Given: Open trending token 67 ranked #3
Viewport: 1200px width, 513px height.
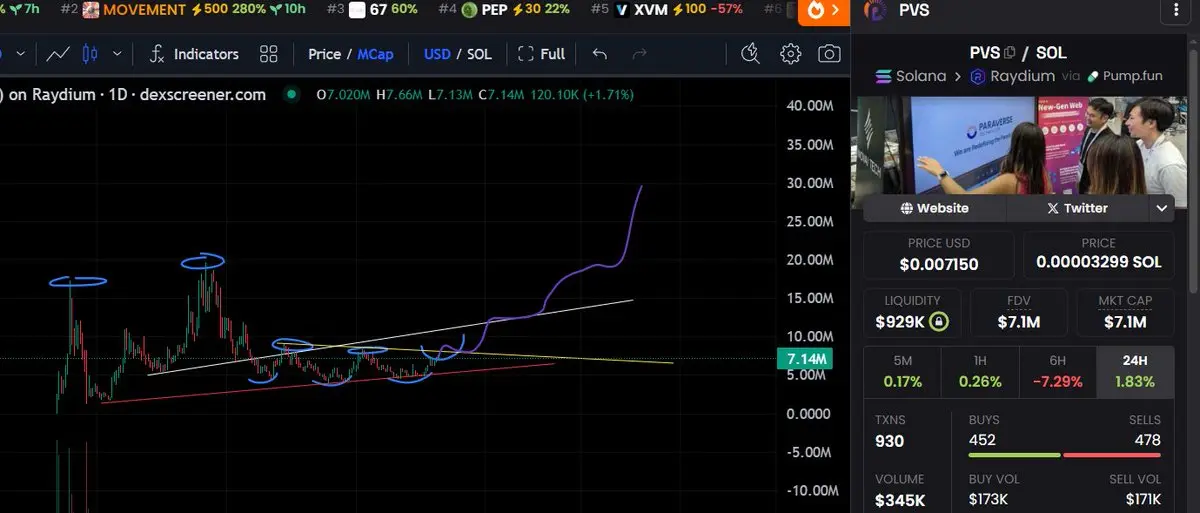Looking at the screenshot, I should pyautogui.click(x=371, y=10).
